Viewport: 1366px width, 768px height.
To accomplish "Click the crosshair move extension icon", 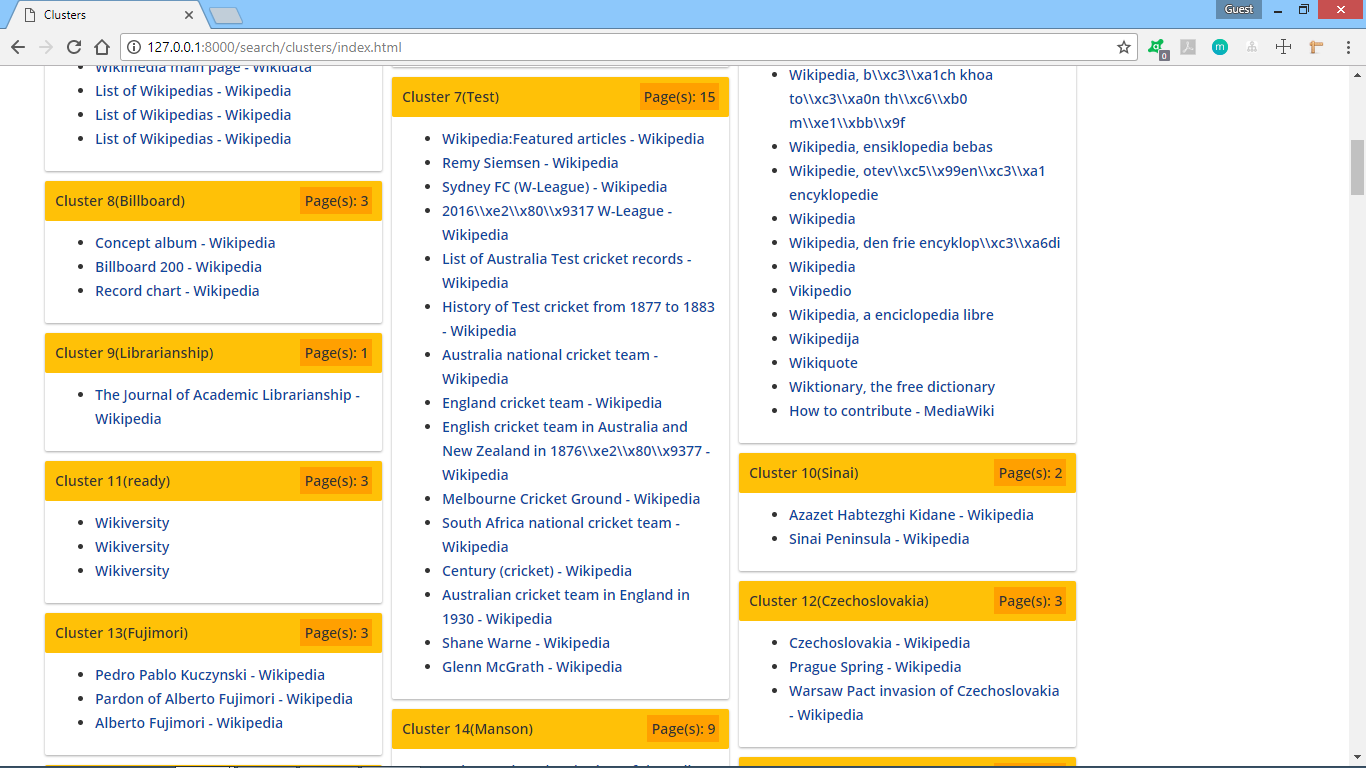I will click(1284, 47).
